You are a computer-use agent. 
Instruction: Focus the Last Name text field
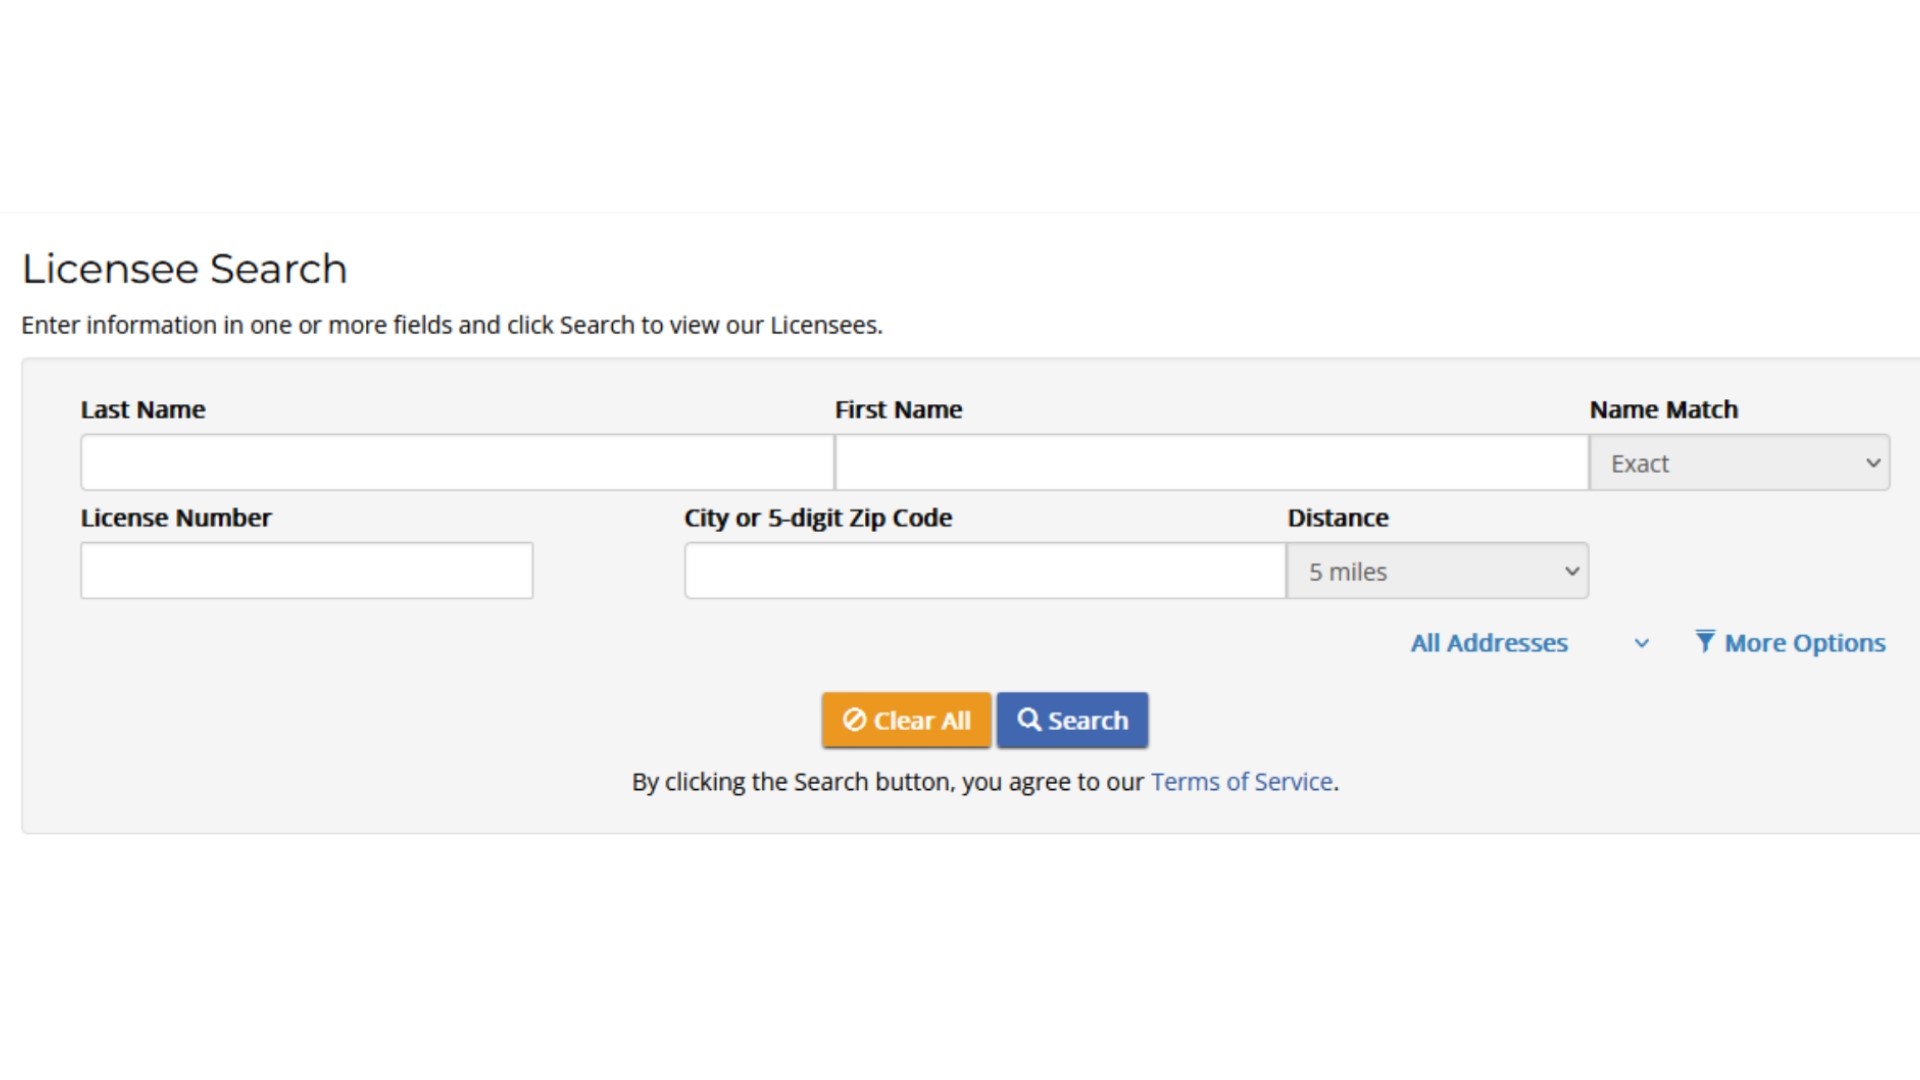point(457,462)
